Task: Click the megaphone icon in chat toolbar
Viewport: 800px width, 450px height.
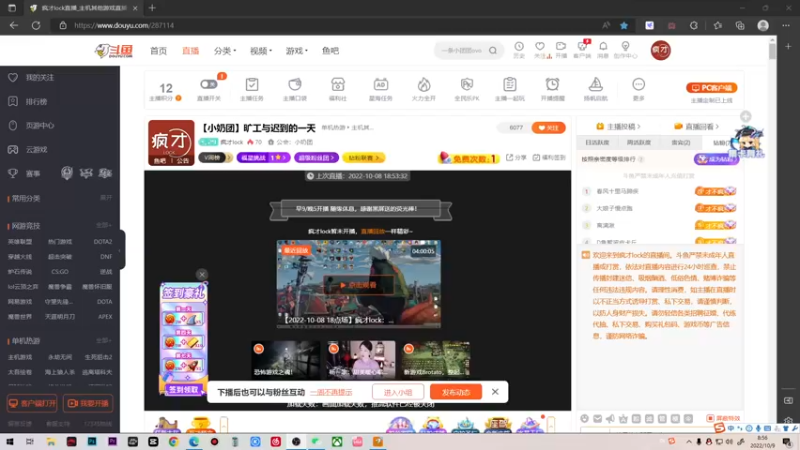Action: 610,419
